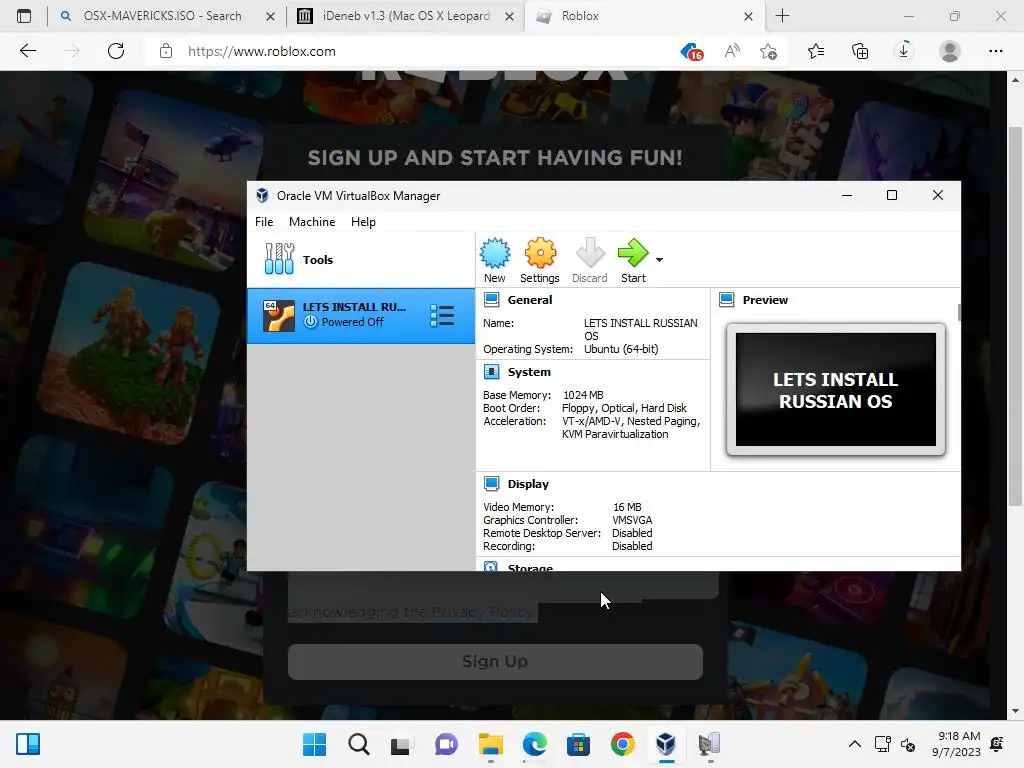Open Google Chrome from taskbar
1024x768 pixels.
point(622,744)
